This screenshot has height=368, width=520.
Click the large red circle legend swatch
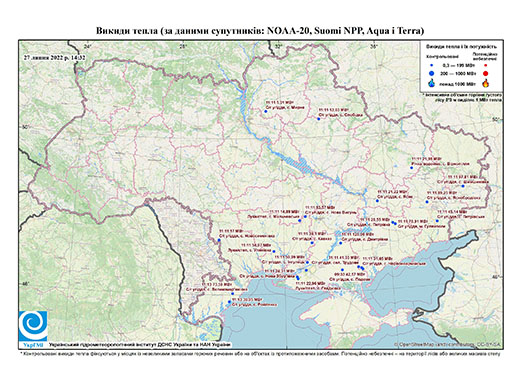click(x=486, y=74)
